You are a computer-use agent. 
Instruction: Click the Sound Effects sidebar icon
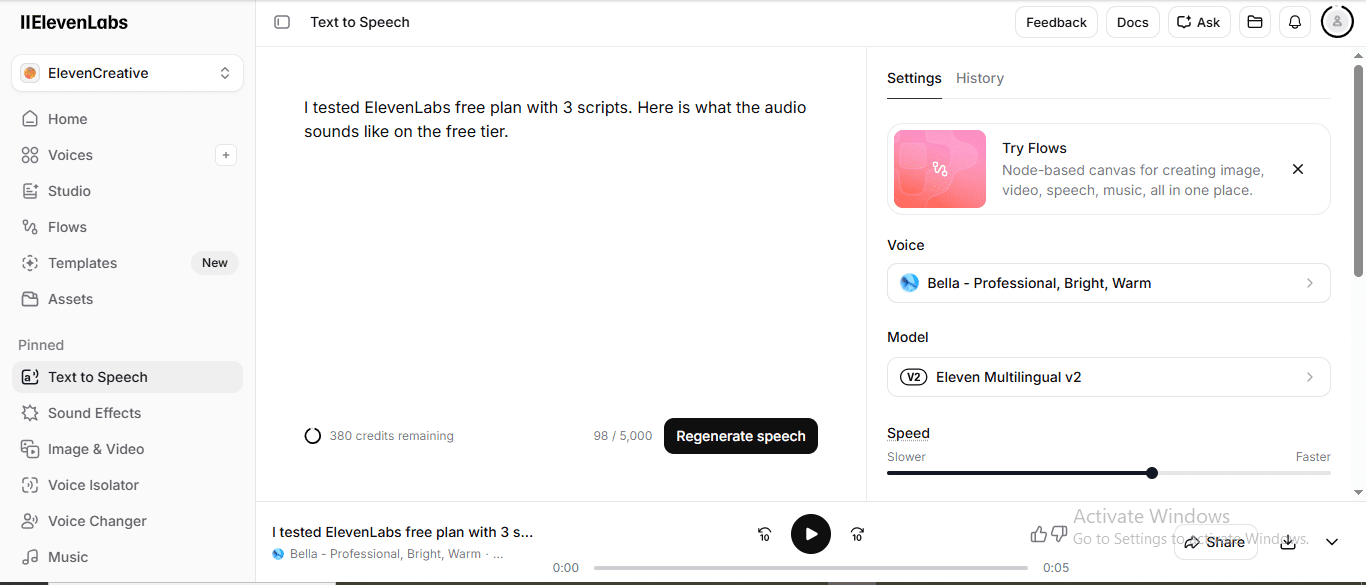click(30, 413)
